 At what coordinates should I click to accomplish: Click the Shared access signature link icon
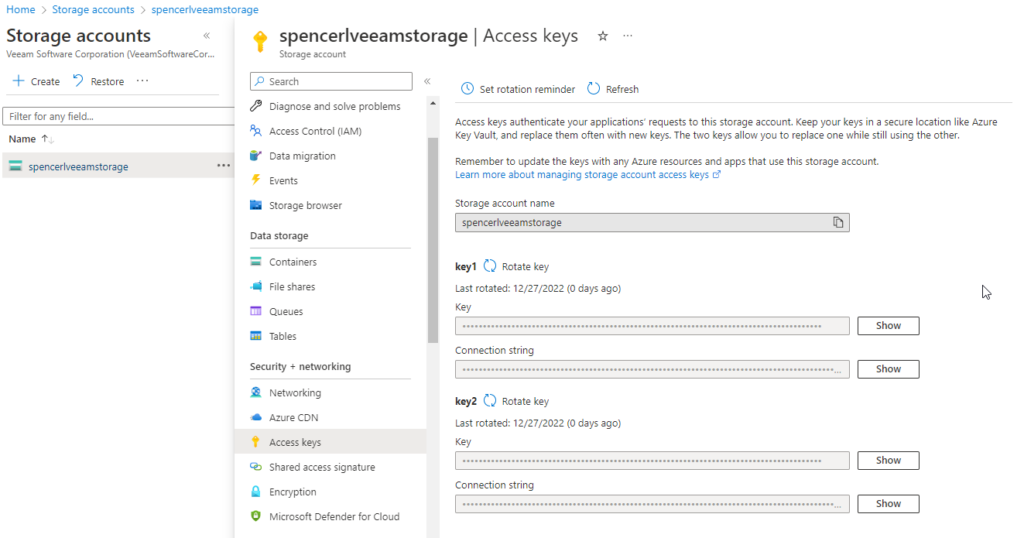(256, 467)
